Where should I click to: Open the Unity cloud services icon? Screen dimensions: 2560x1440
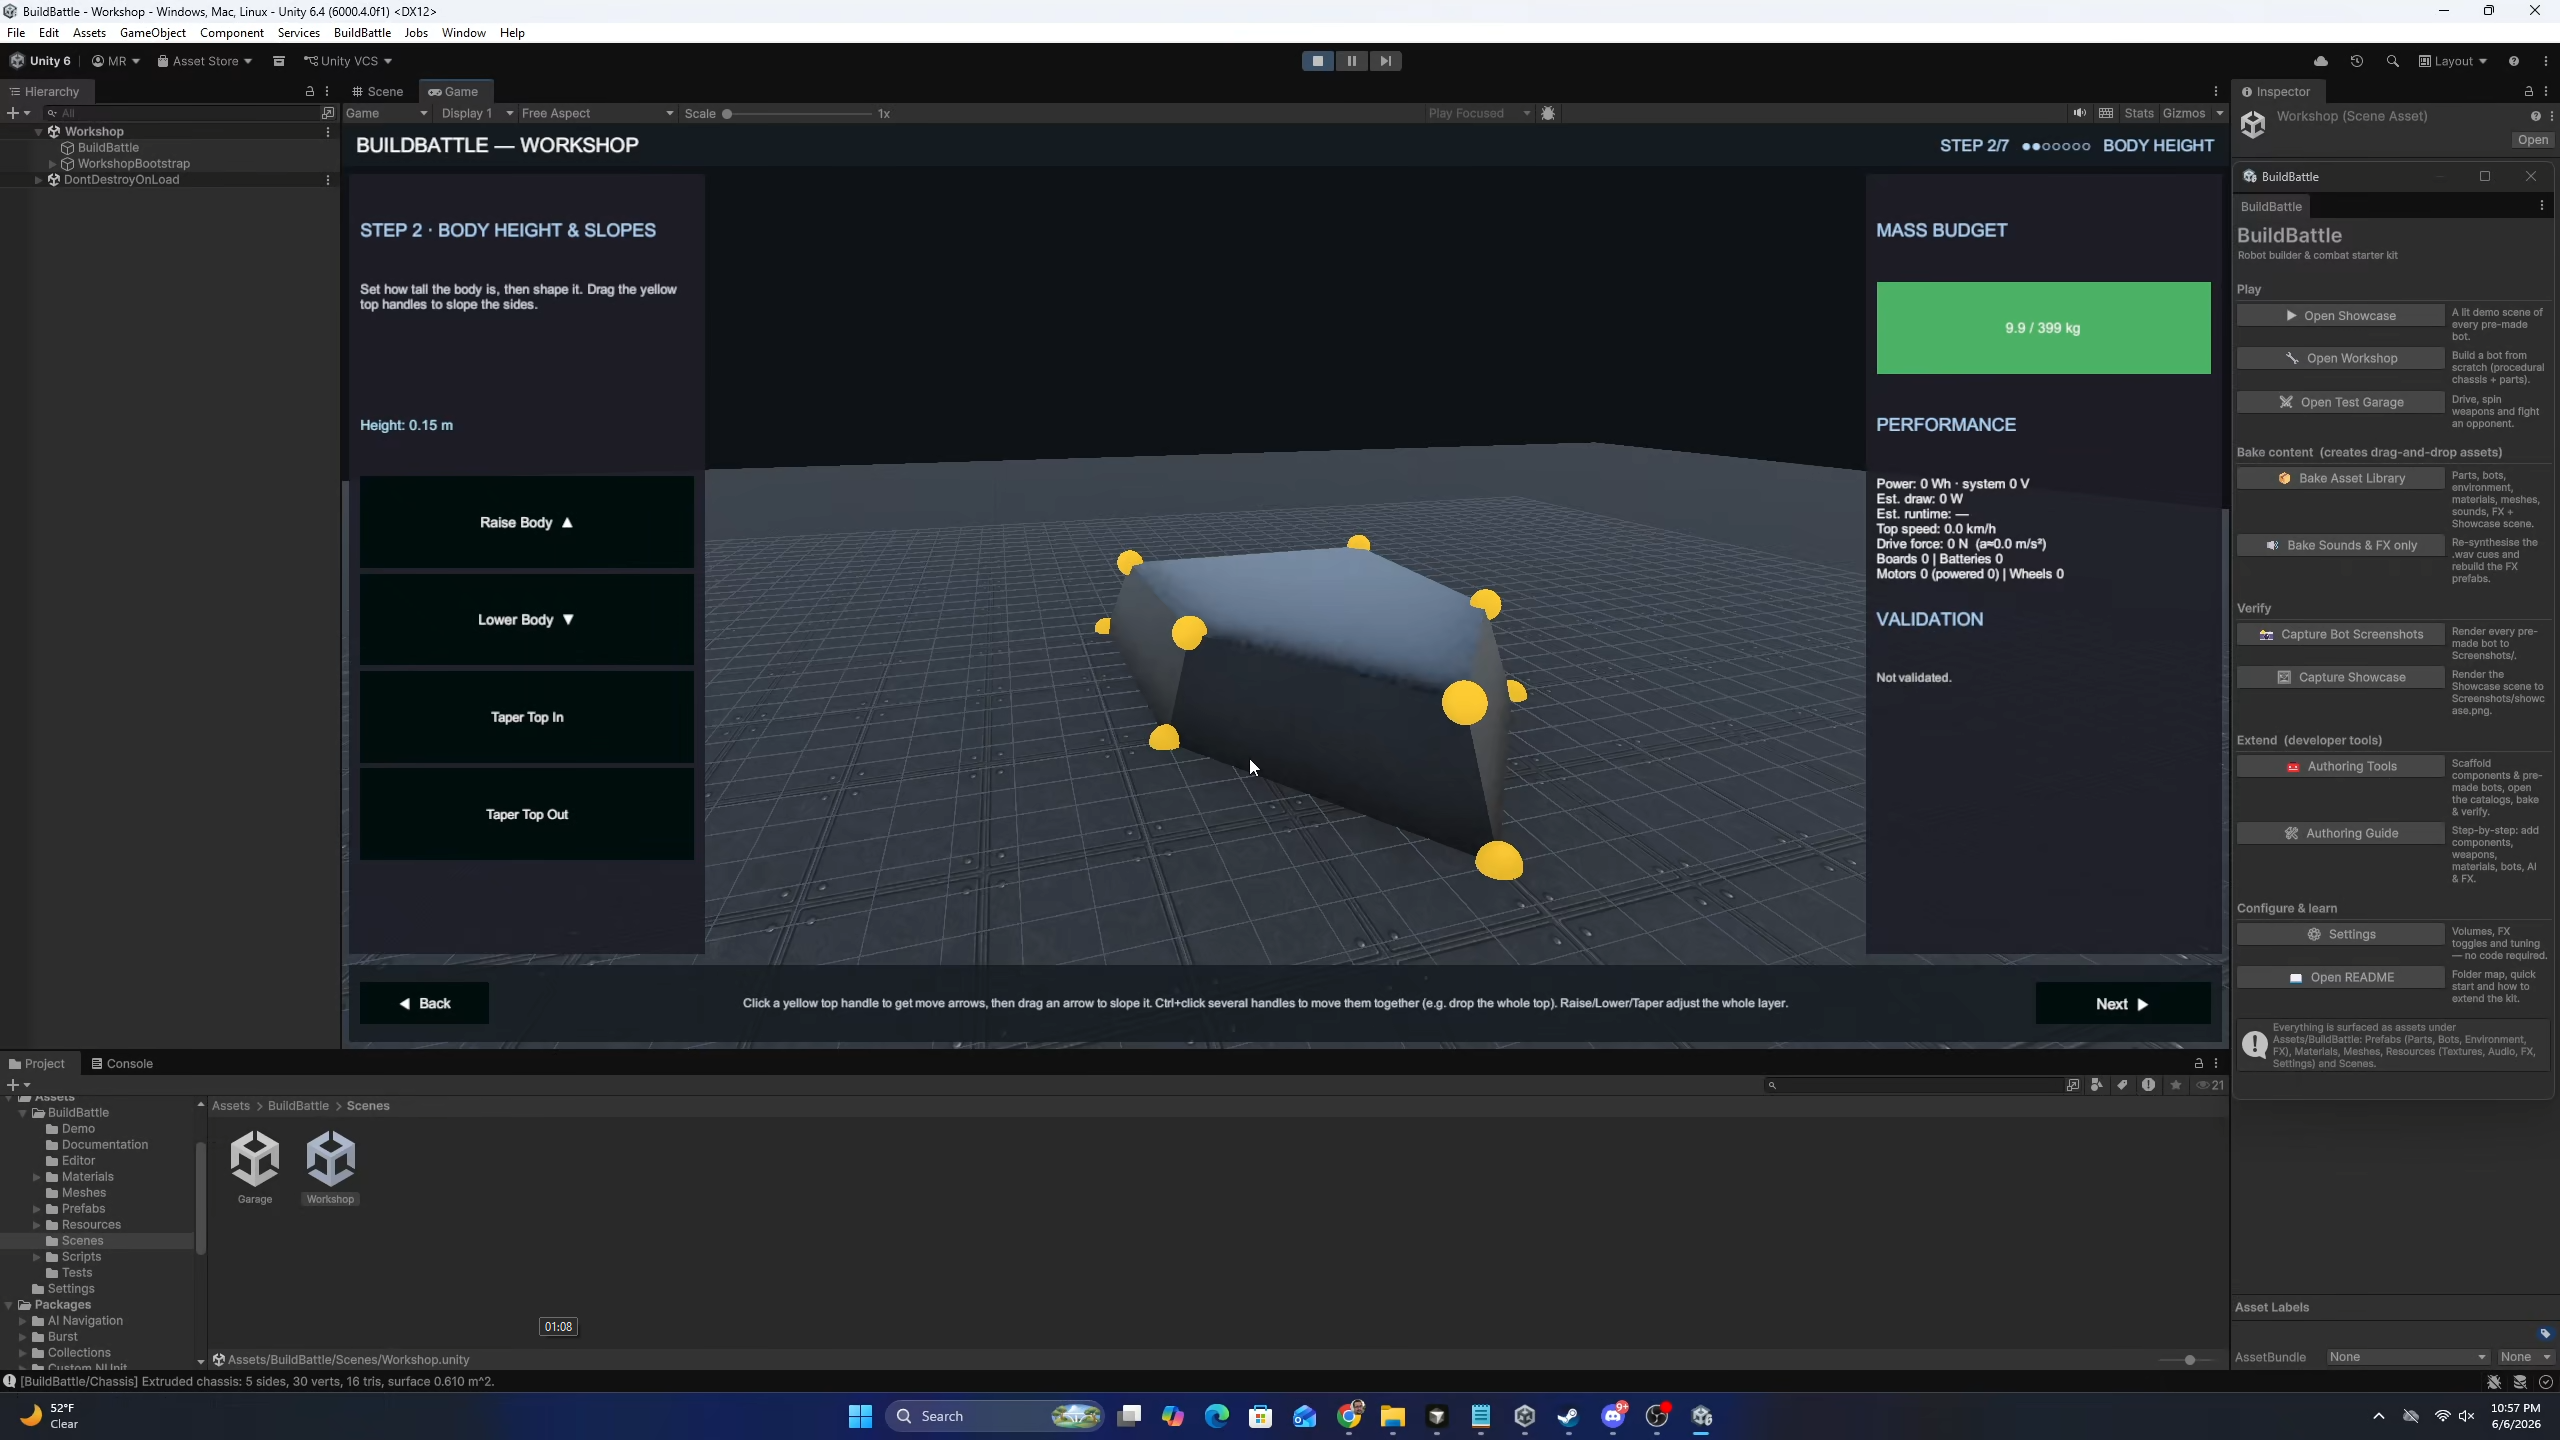pyautogui.click(x=2320, y=61)
